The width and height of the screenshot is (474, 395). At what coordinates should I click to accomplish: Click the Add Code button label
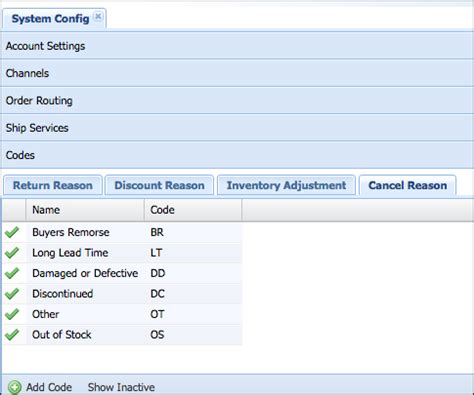(49, 387)
